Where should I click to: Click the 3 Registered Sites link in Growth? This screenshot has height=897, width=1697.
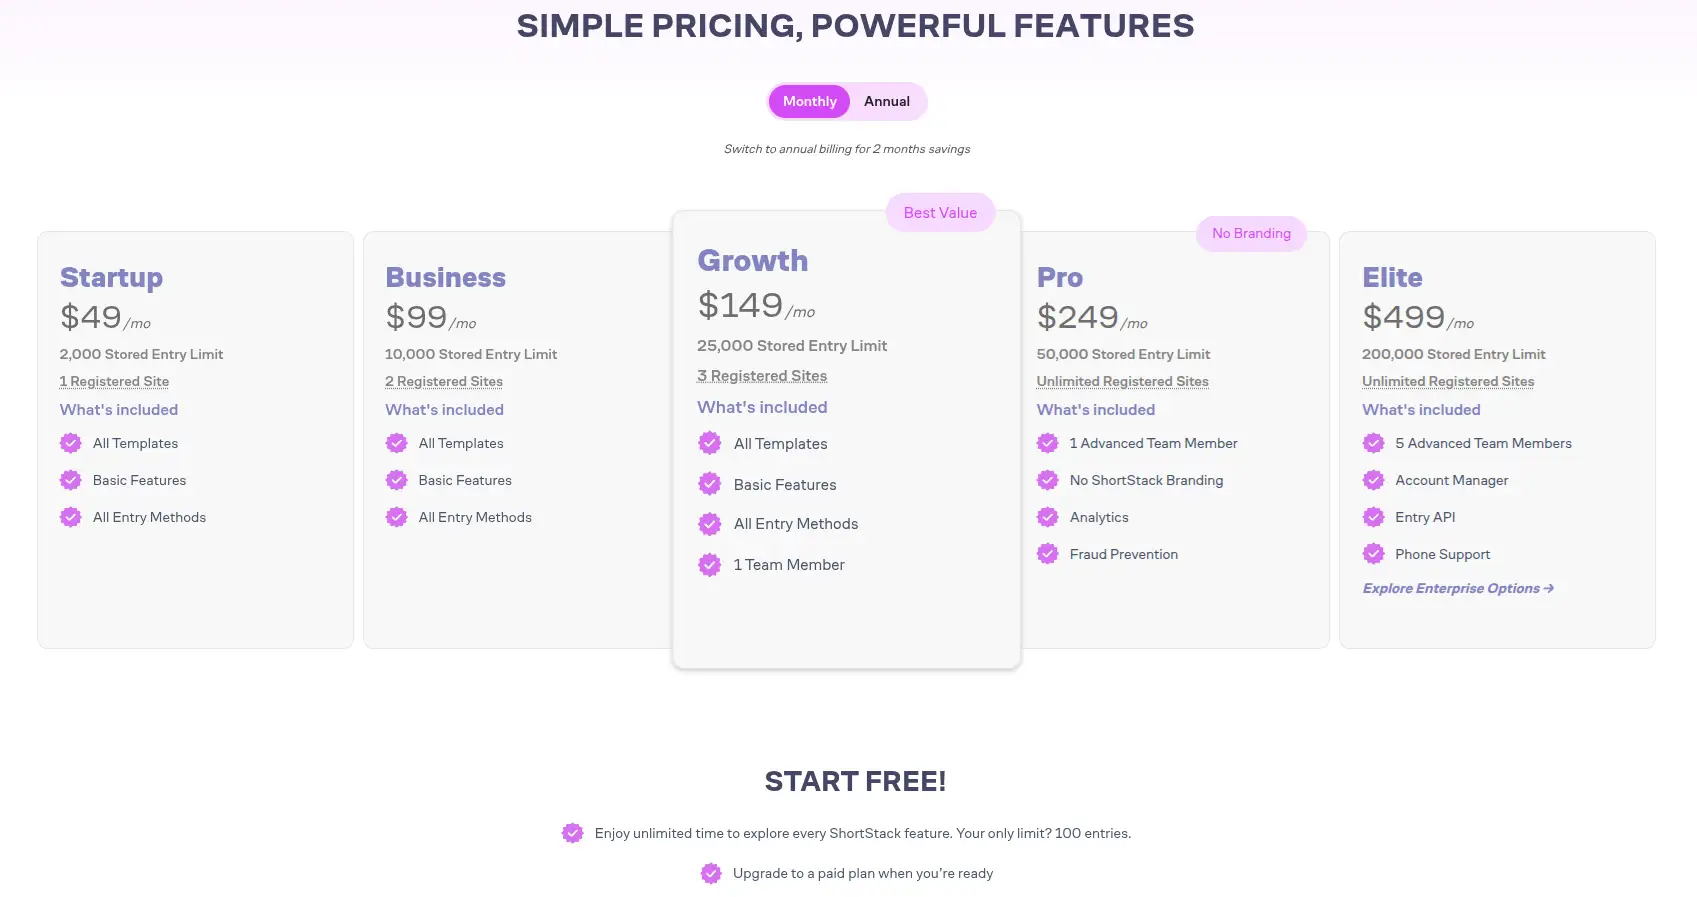tap(762, 375)
